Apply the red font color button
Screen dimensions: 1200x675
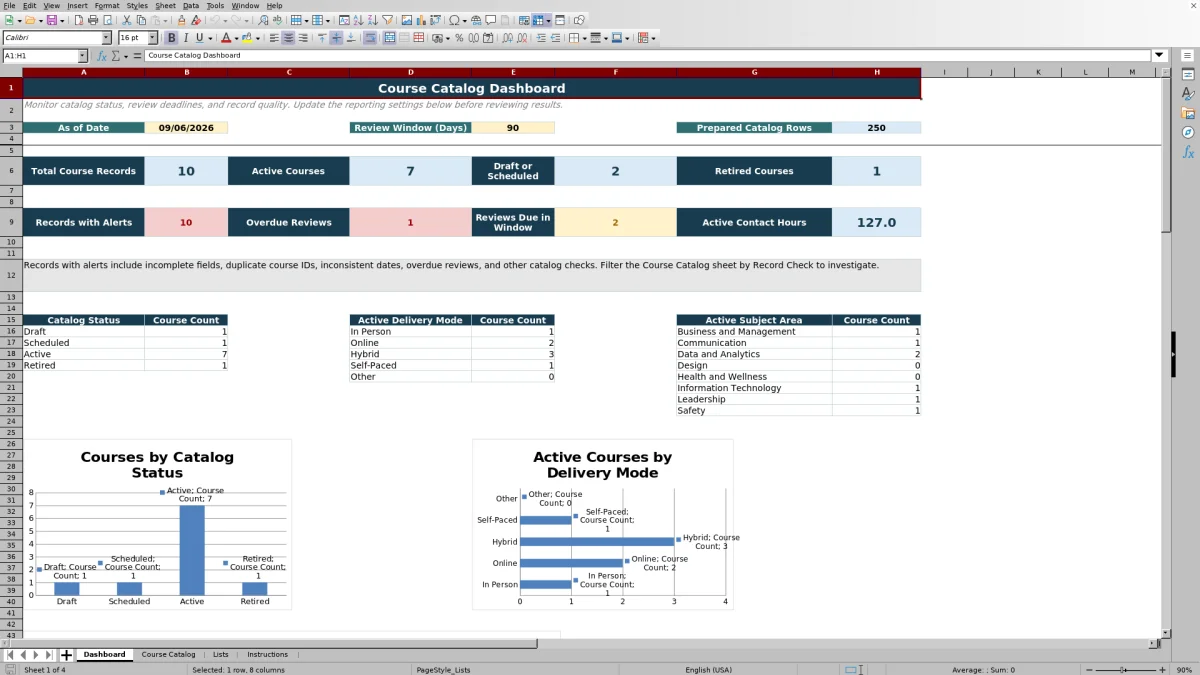click(225, 38)
